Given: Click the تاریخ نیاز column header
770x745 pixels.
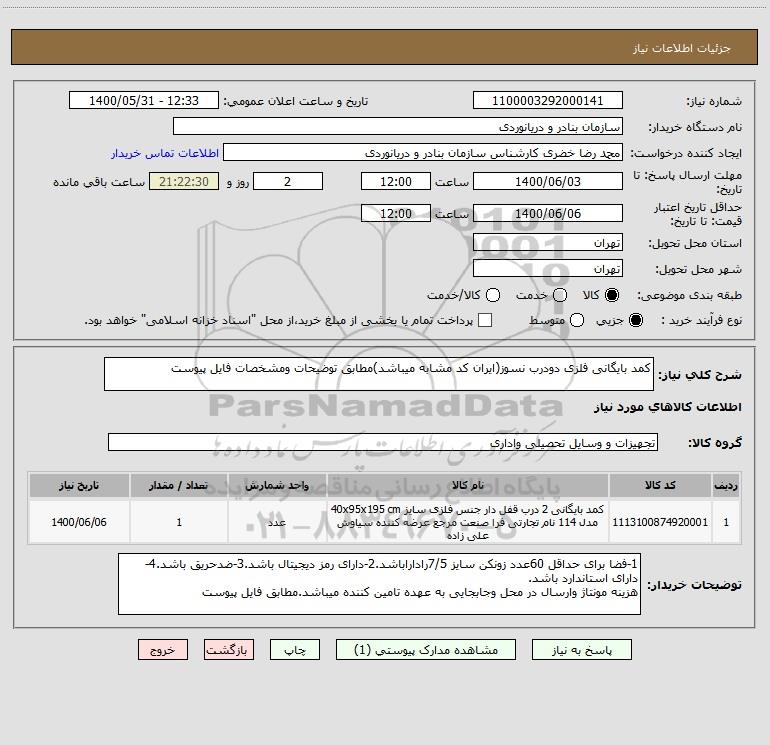Looking at the screenshot, I should [x=79, y=485].
